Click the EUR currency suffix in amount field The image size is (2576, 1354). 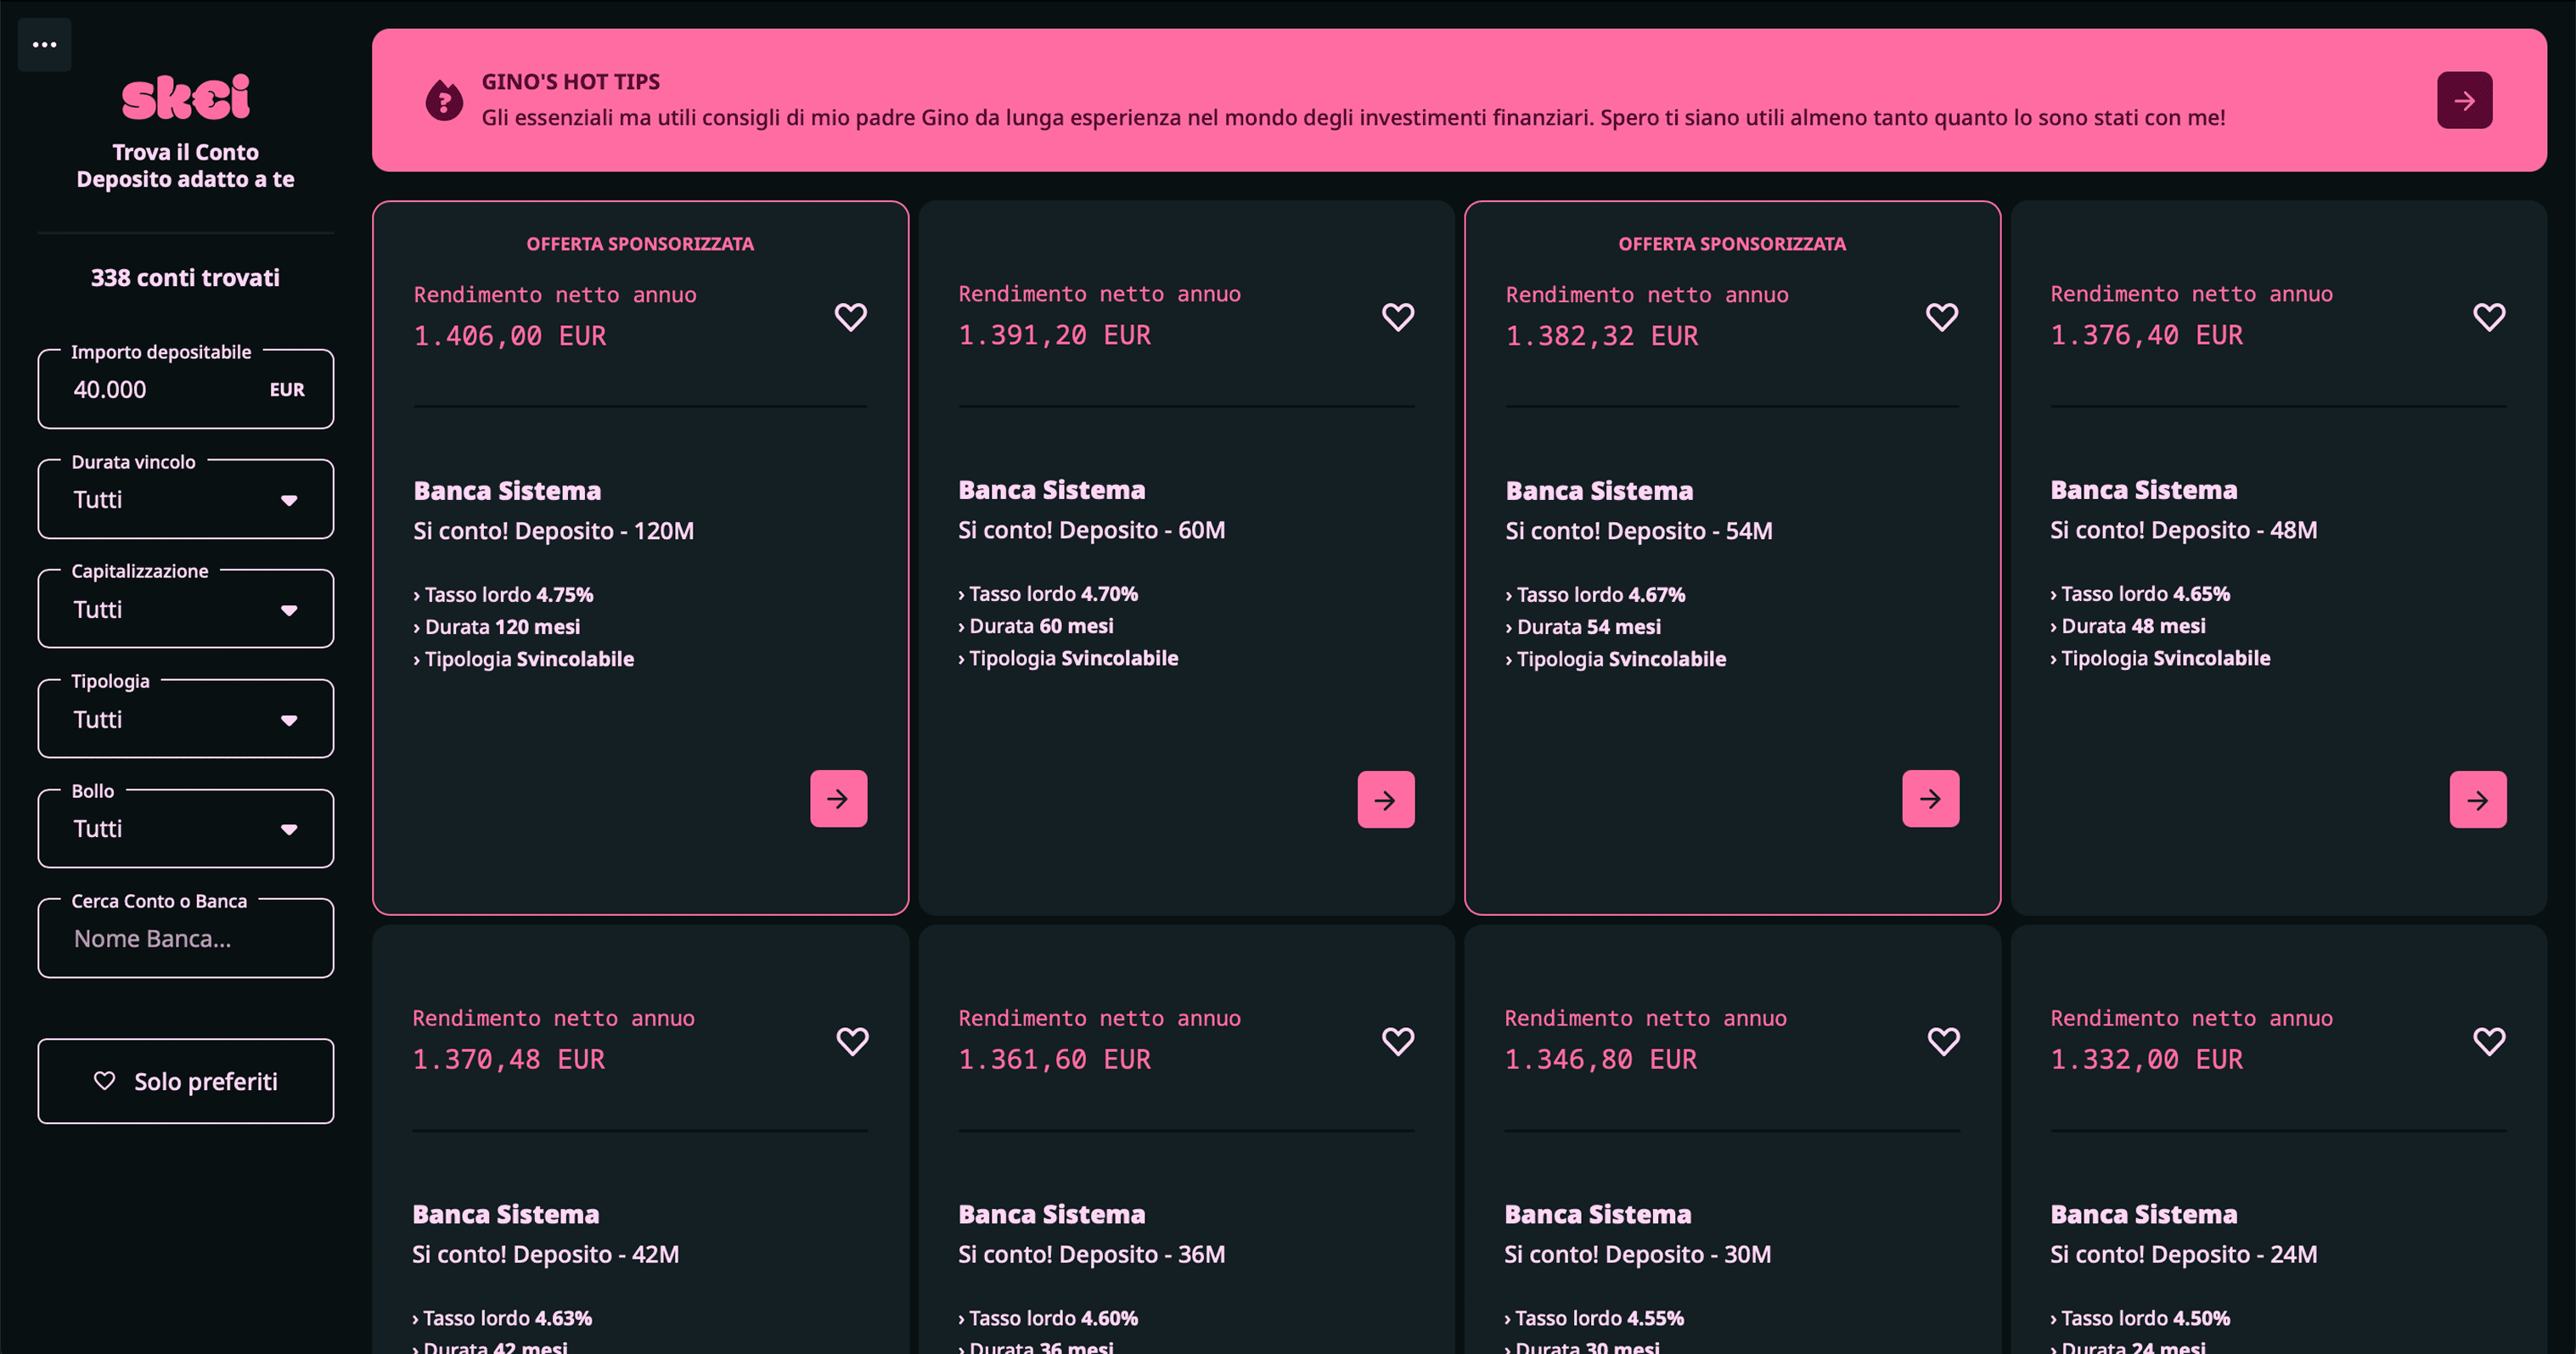coord(287,390)
